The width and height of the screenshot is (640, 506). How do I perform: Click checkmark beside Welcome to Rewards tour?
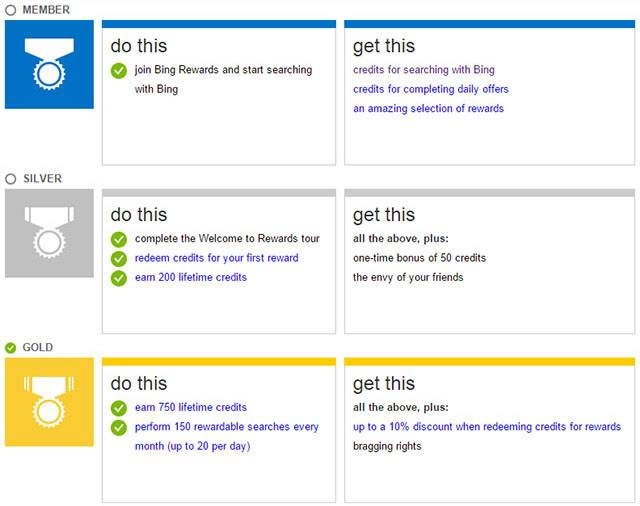[x=119, y=239]
